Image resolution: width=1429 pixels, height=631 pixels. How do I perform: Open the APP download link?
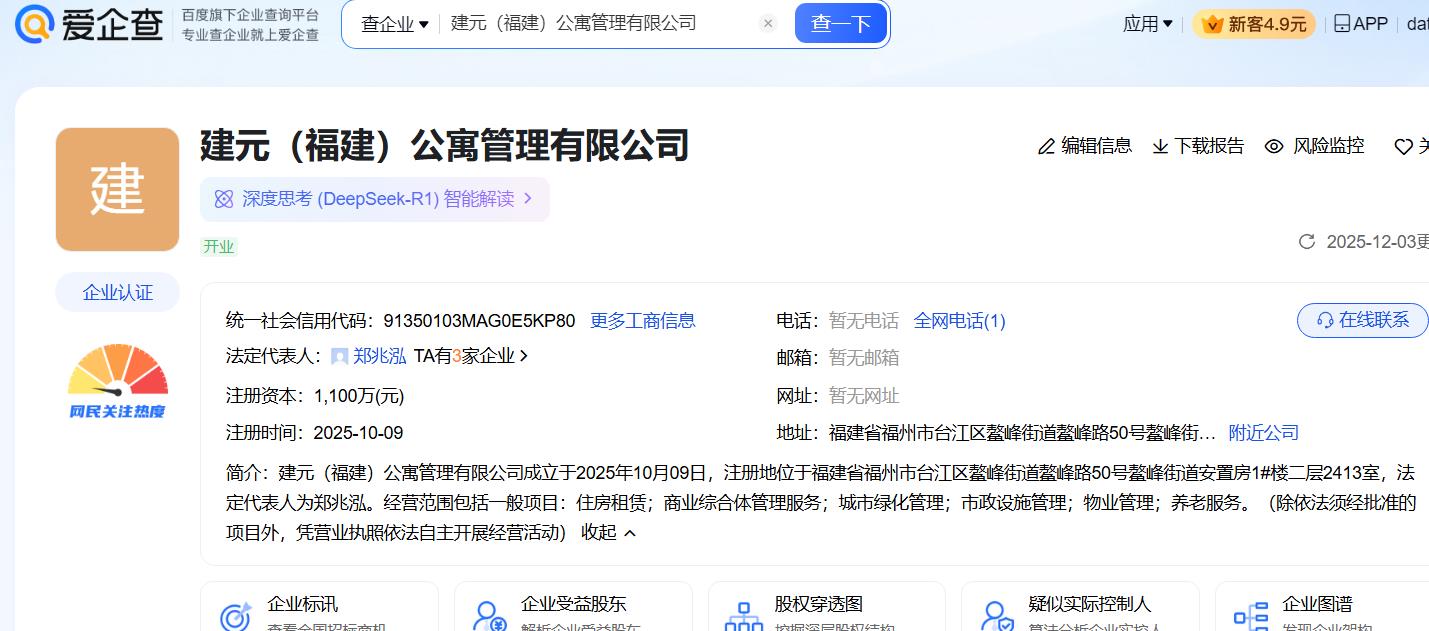coord(1361,24)
